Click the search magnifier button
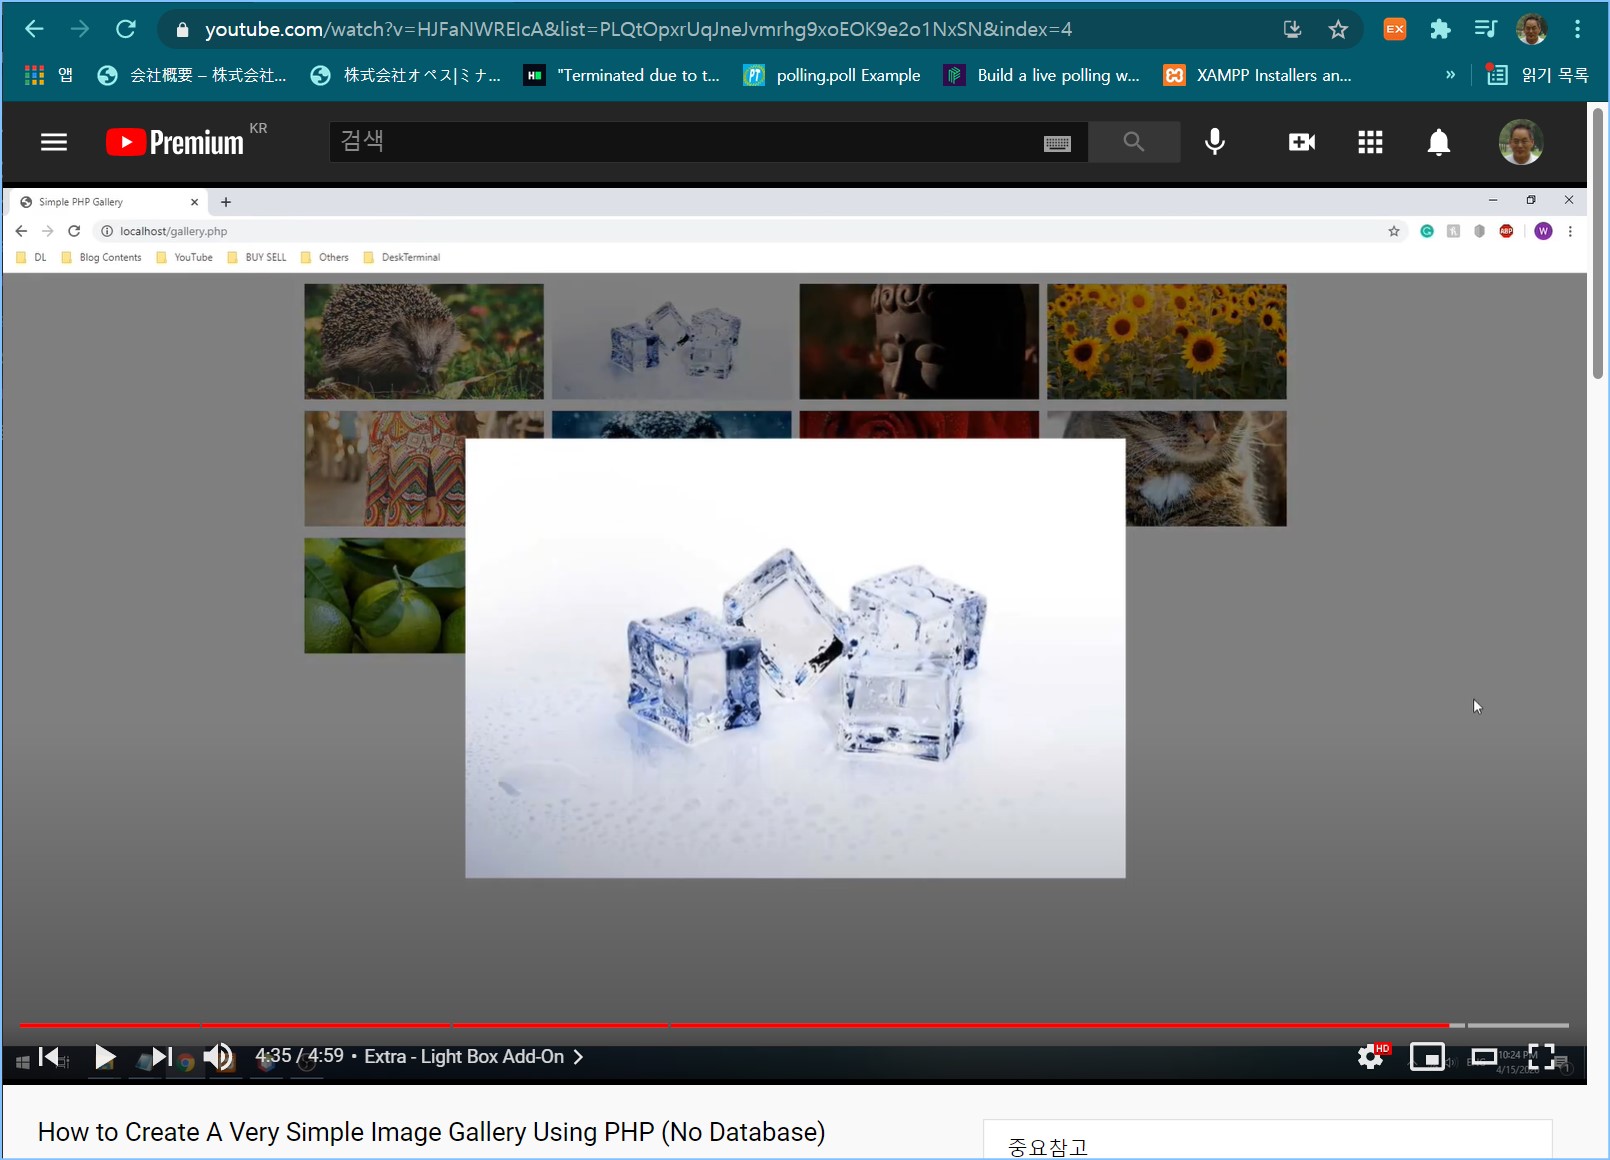The image size is (1610, 1160). [x=1133, y=142]
